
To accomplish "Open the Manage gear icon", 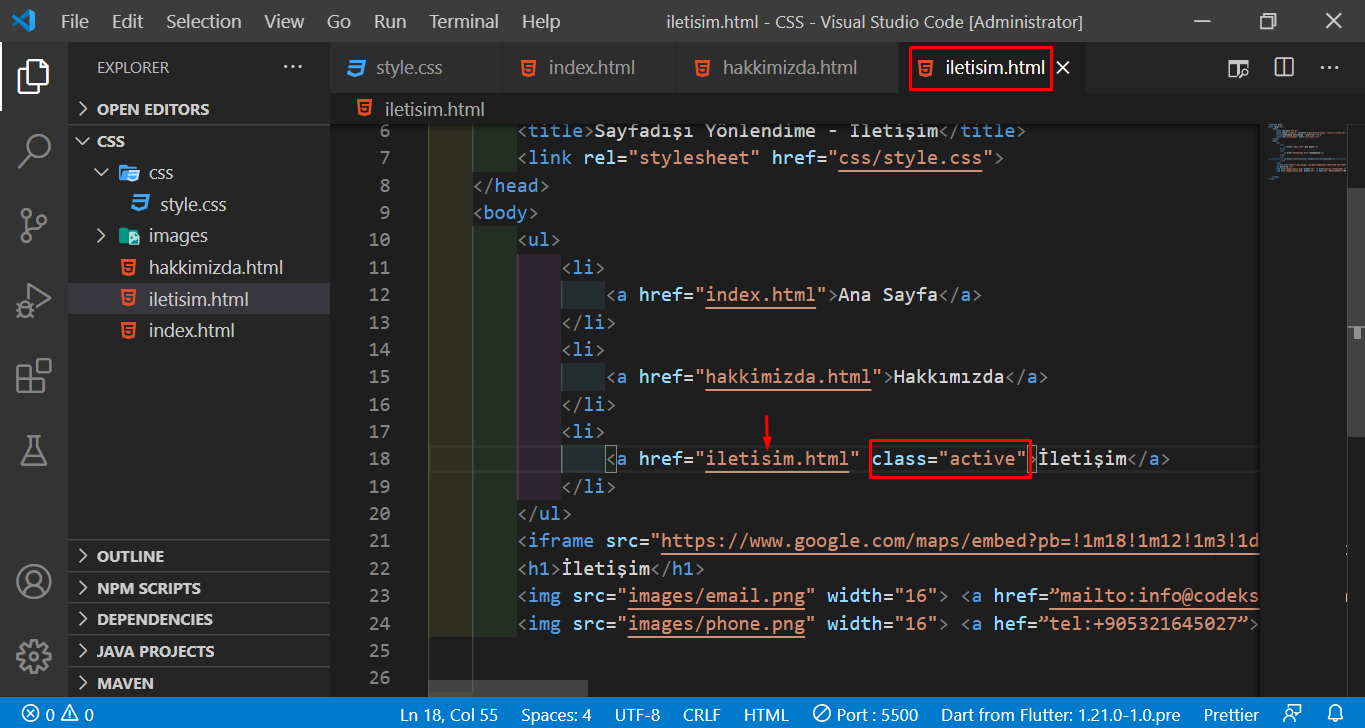I will [33, 656].
